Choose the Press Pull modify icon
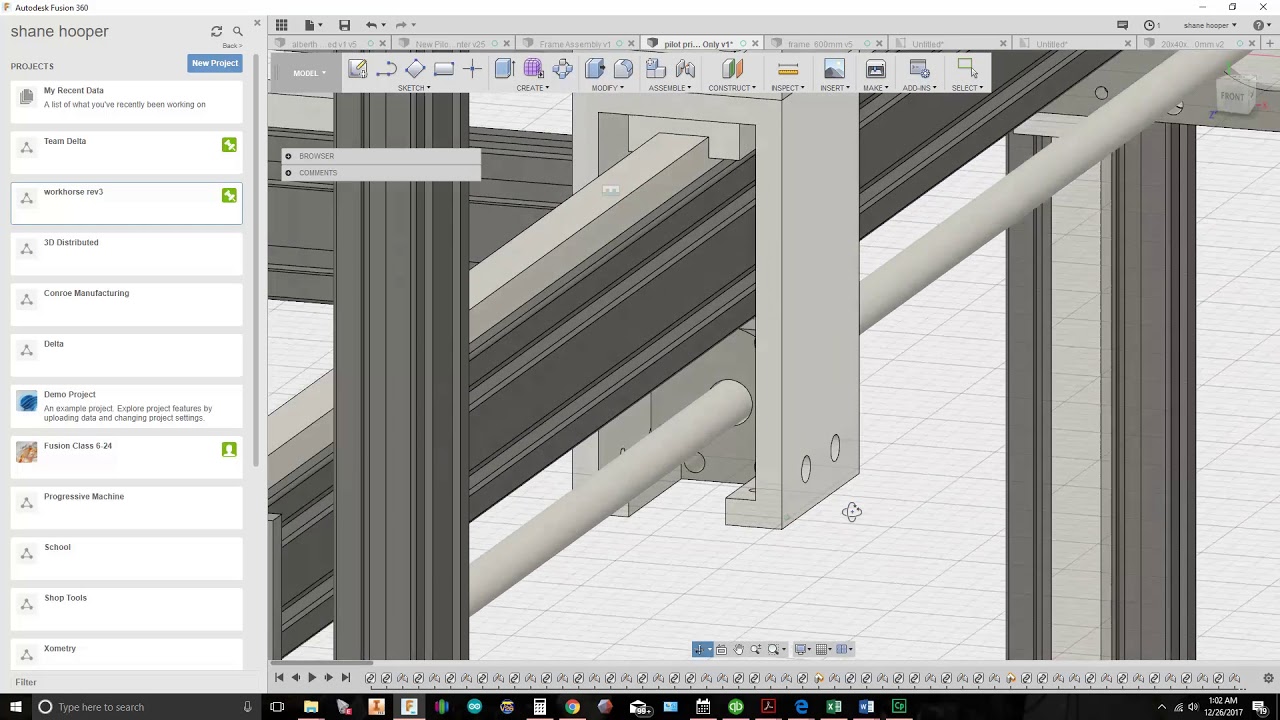 595,69
